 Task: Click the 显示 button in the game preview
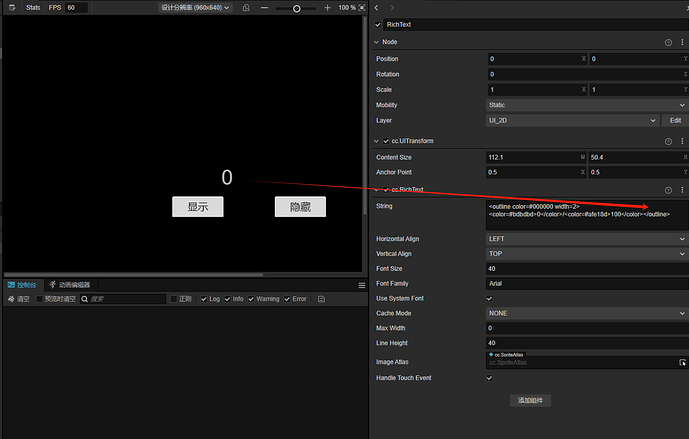pyautogui.click(x=198, y=207)
